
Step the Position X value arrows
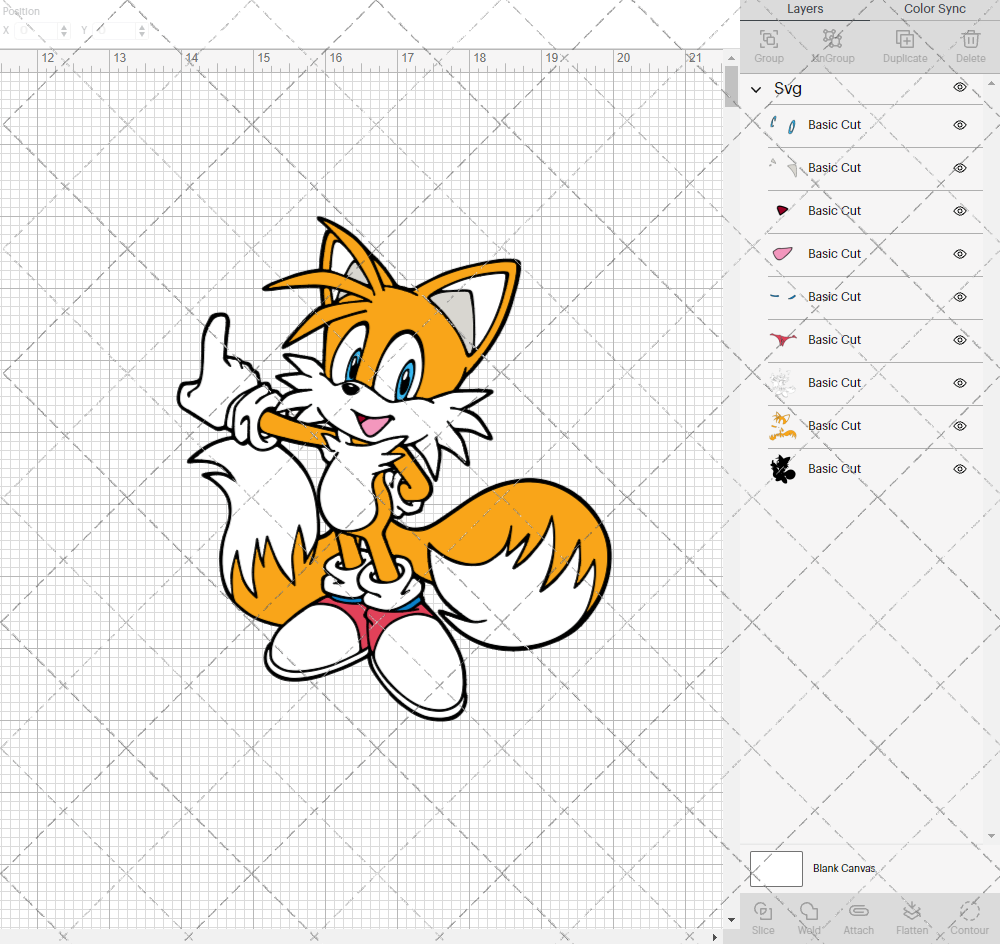click(x=64, y=31)
